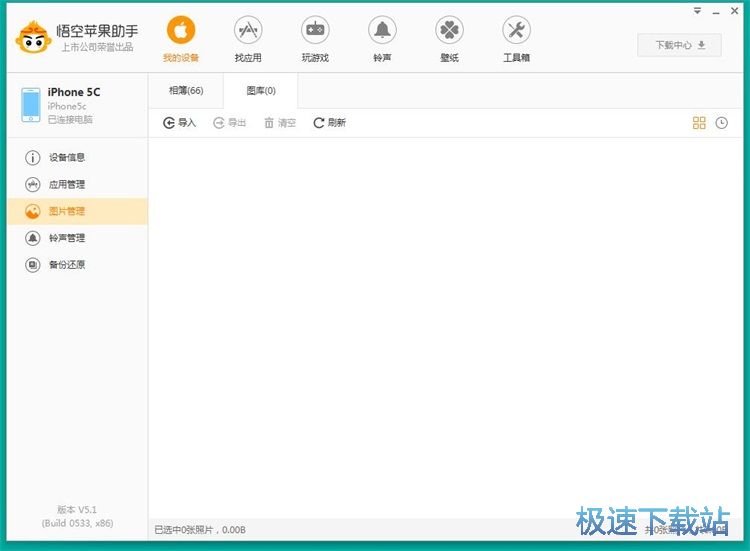This screenshot has width=750, height=551.
Task: Open the 壁纸 (Wallpapers) clover icon
Action: [449, 30]
